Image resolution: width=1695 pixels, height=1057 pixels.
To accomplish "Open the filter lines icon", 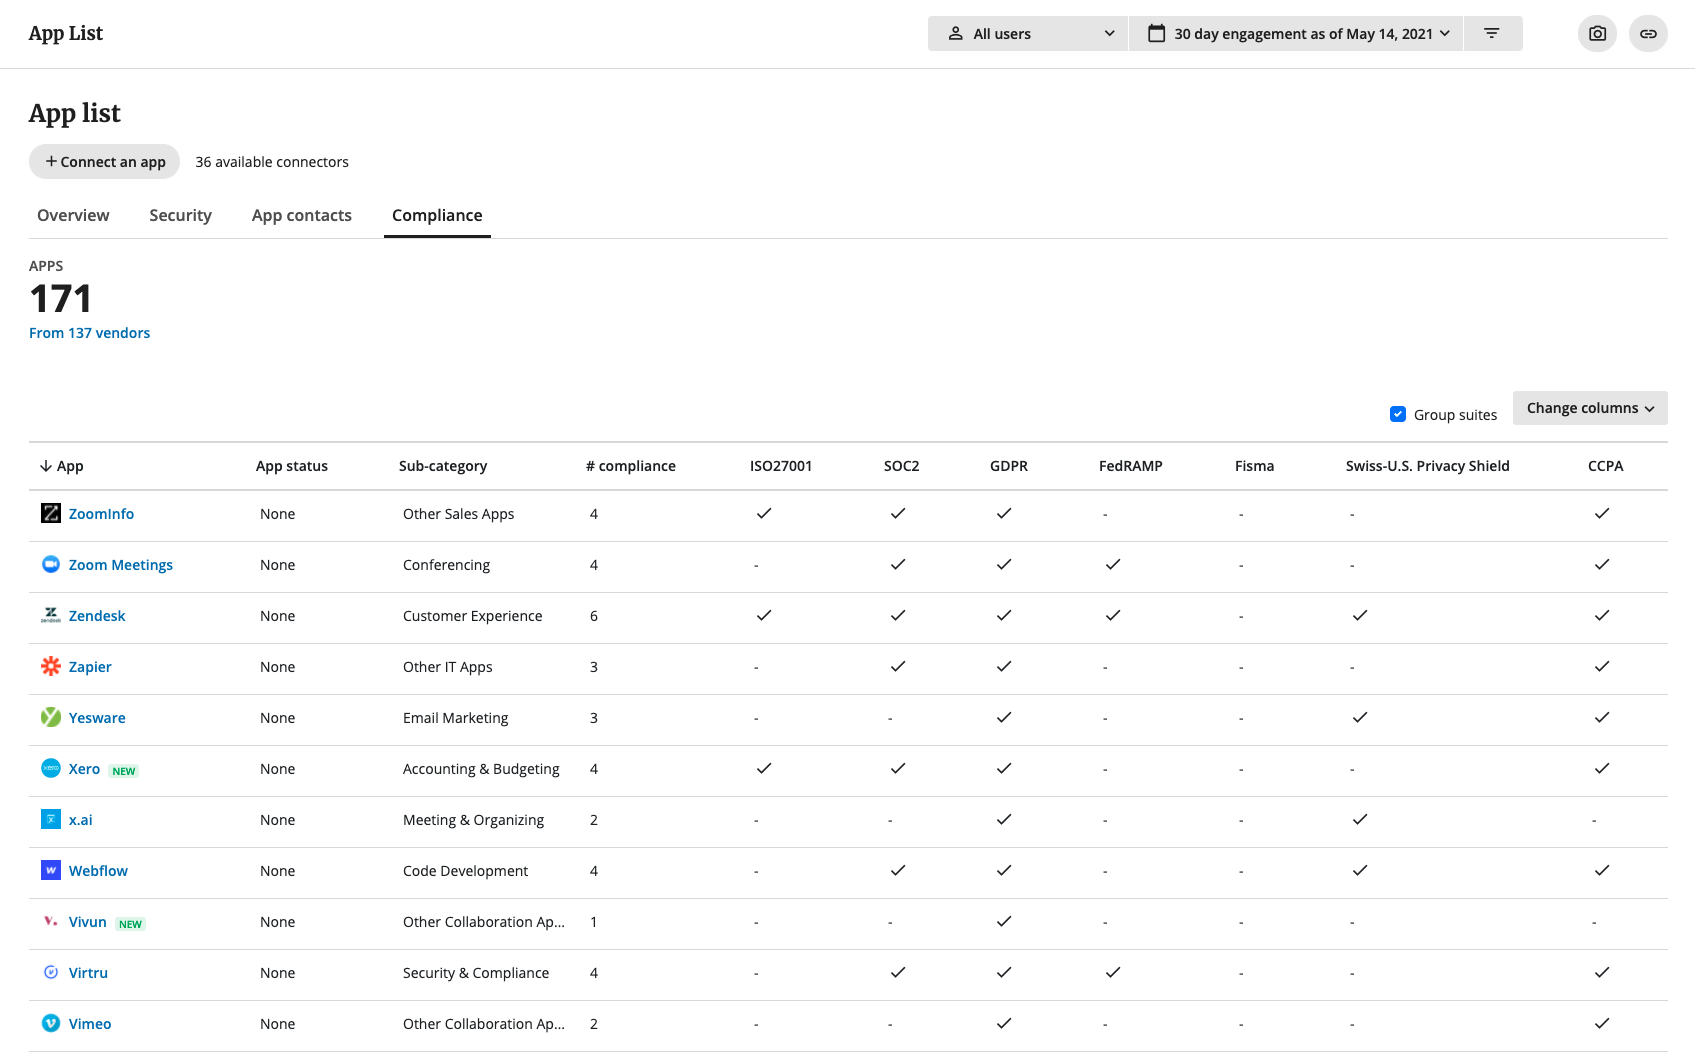I will [x=1492, y=34].
